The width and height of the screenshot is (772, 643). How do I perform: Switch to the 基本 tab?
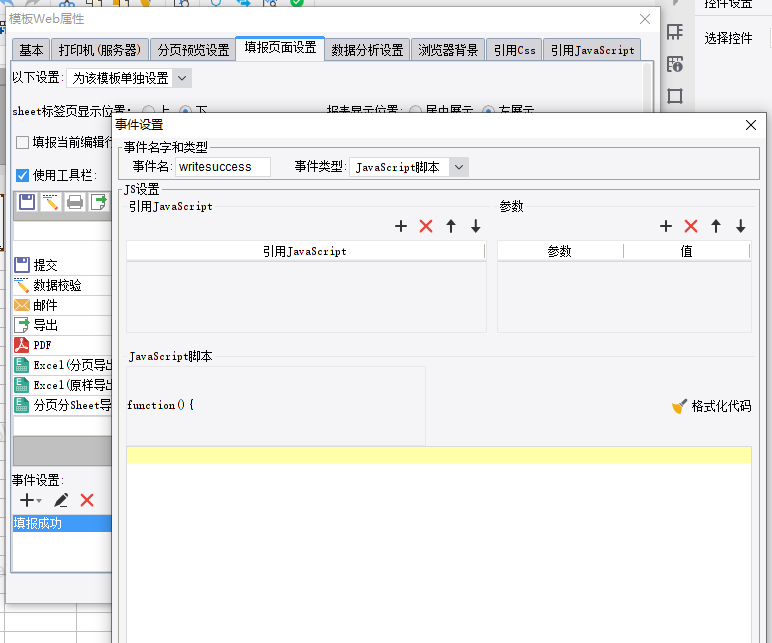pyautogui.click(x=31, y=50)
